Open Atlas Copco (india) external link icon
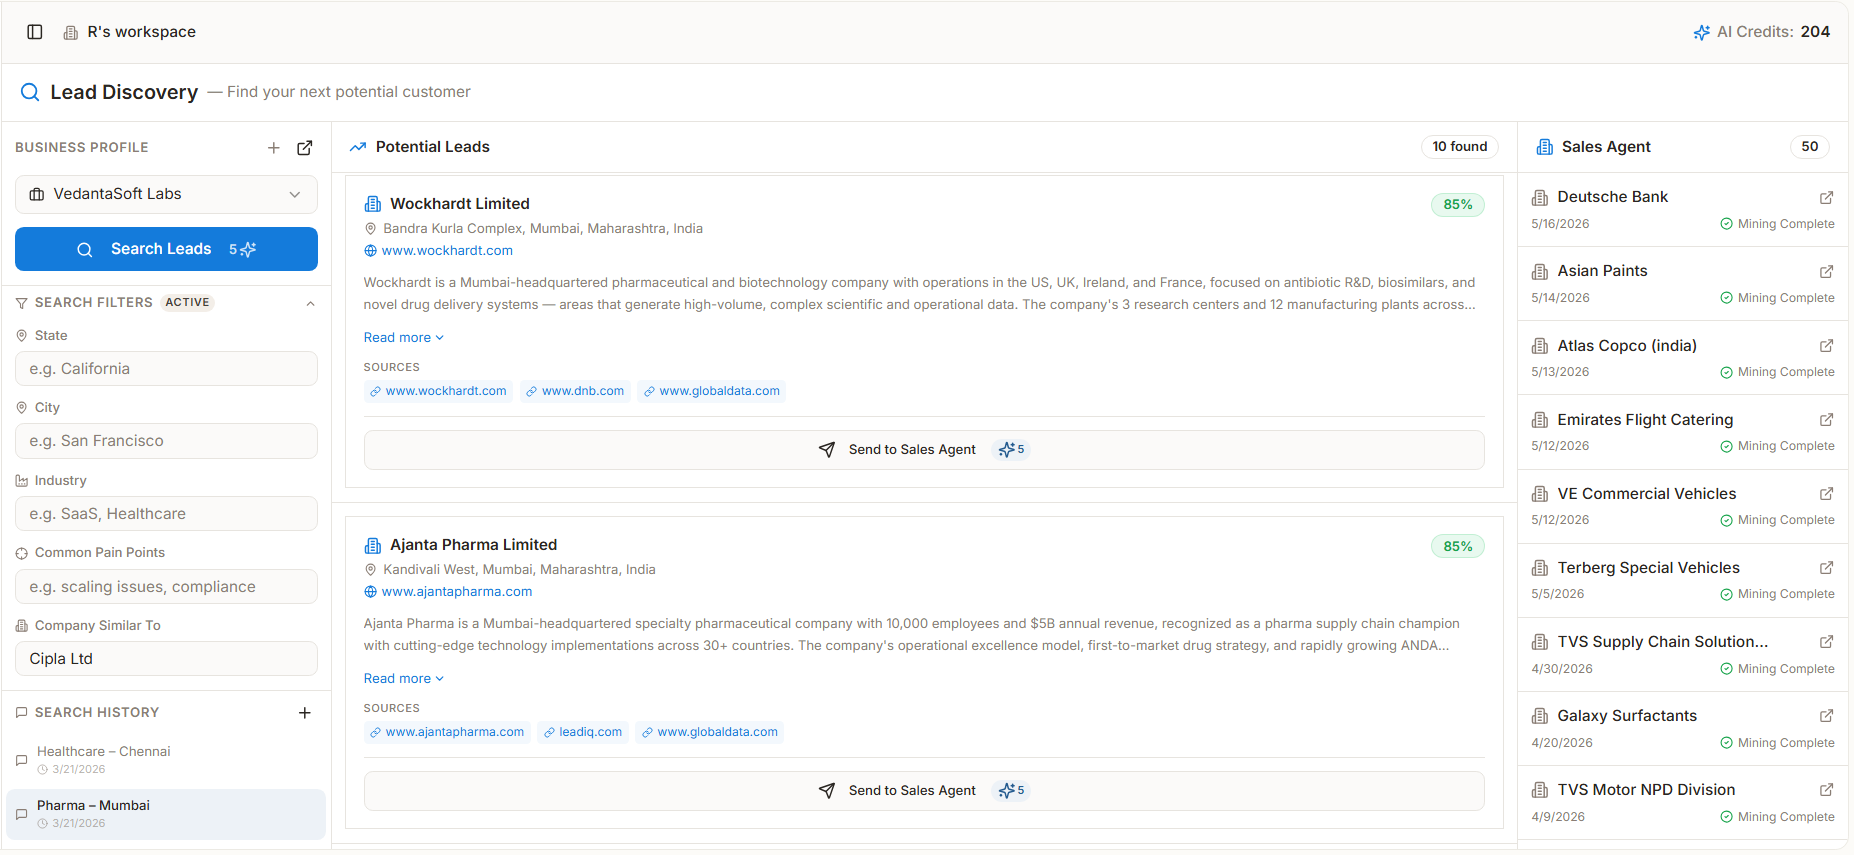 click(1826, 346)
